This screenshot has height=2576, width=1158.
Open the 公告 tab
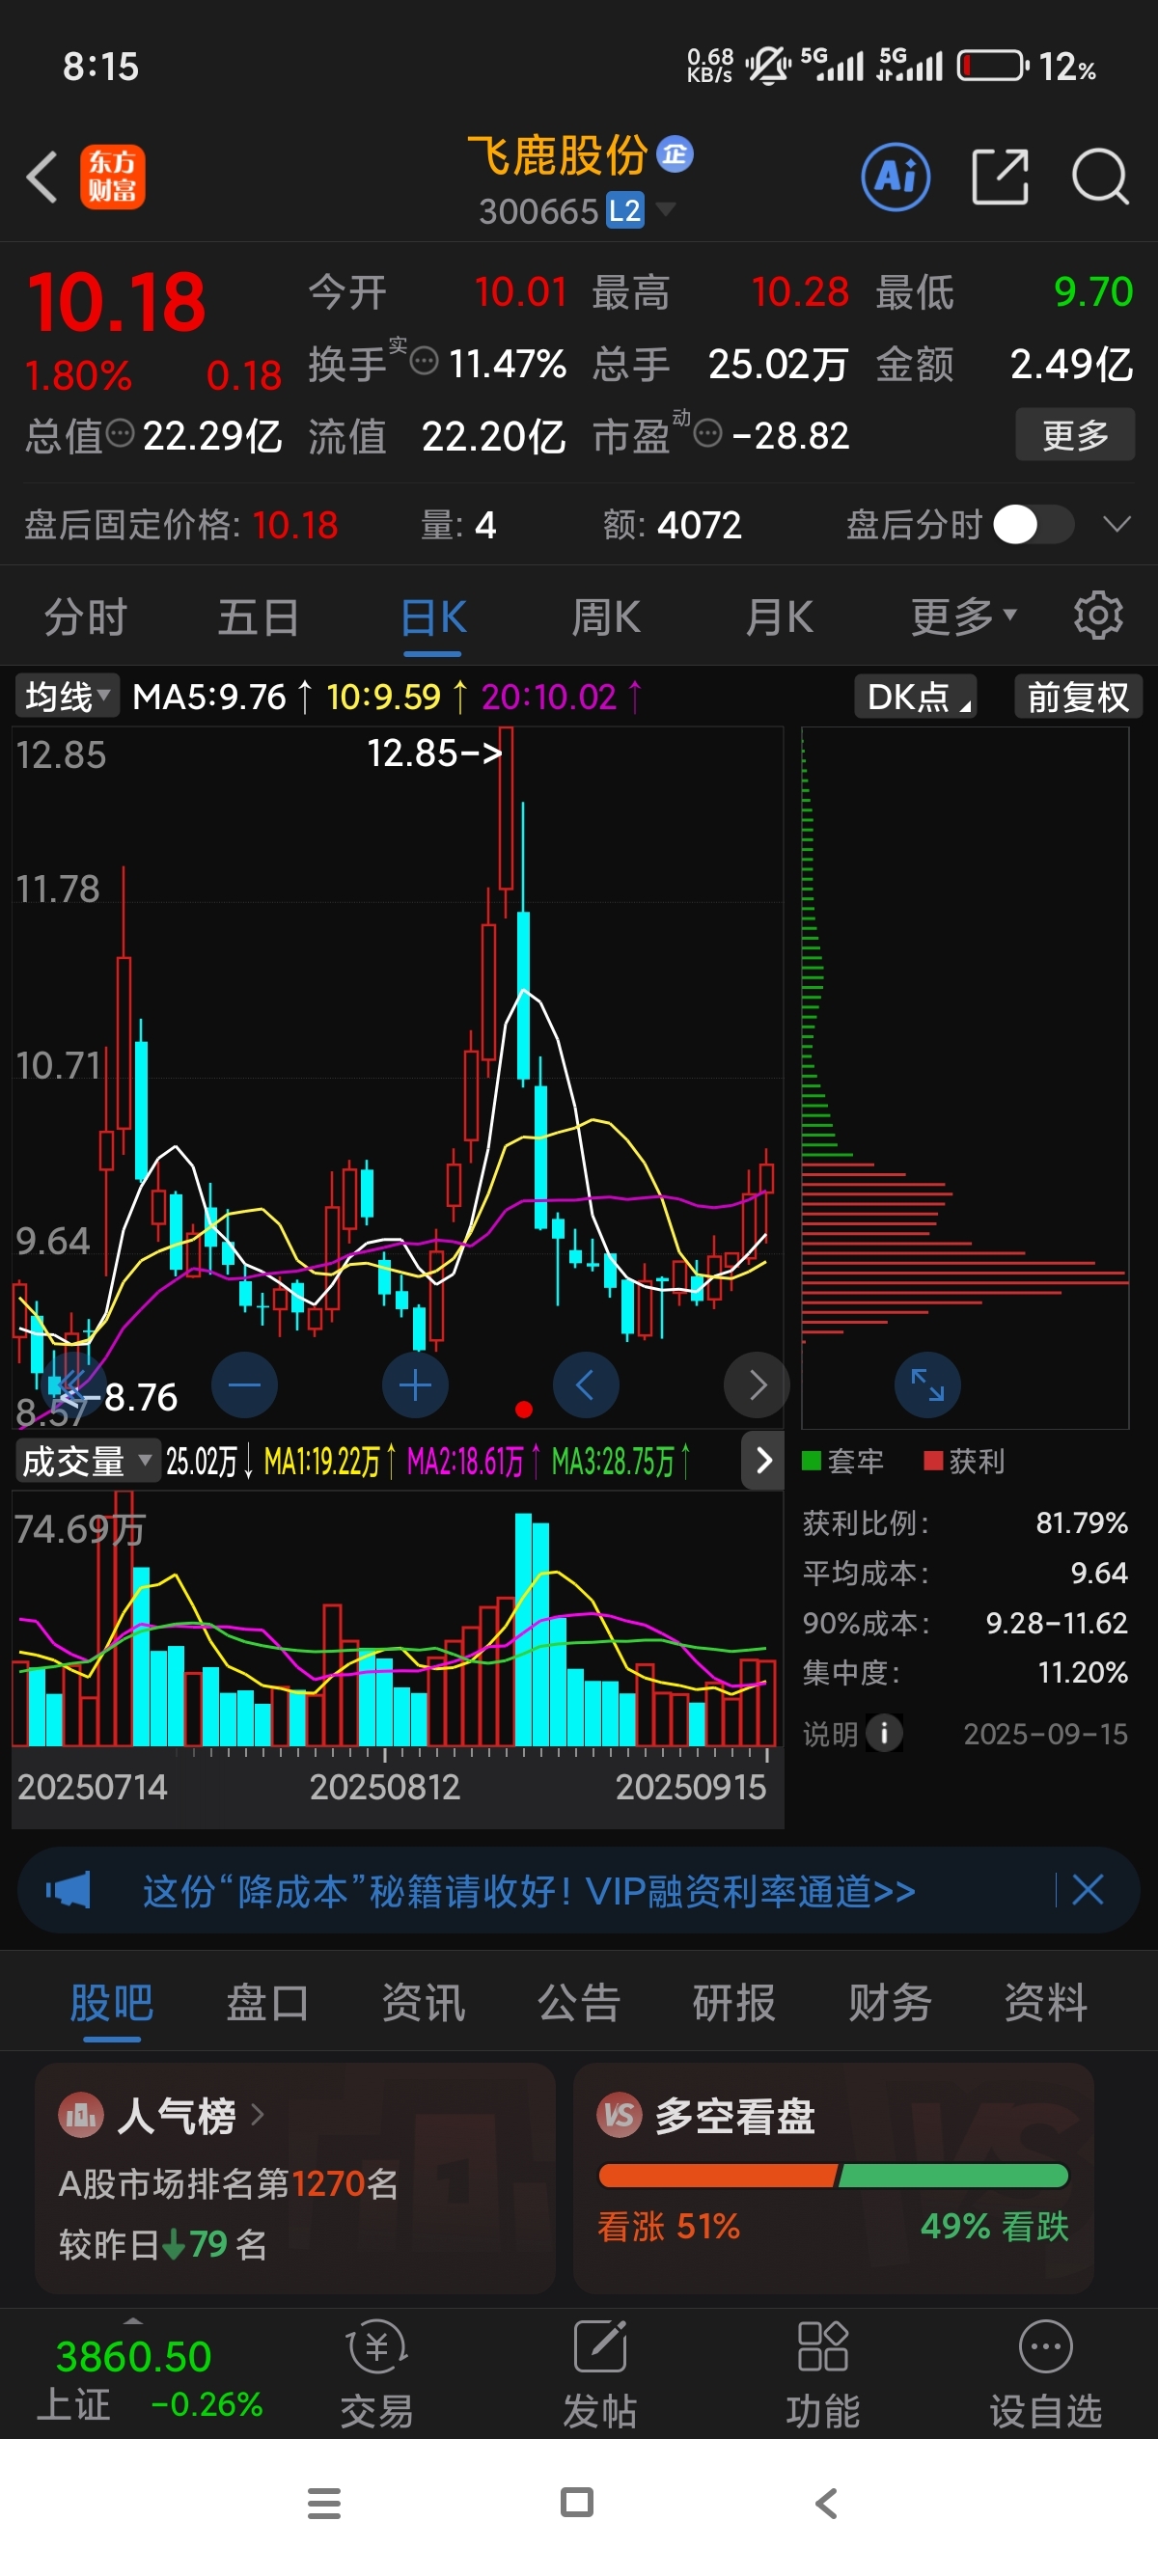(x=578, y=2003)
